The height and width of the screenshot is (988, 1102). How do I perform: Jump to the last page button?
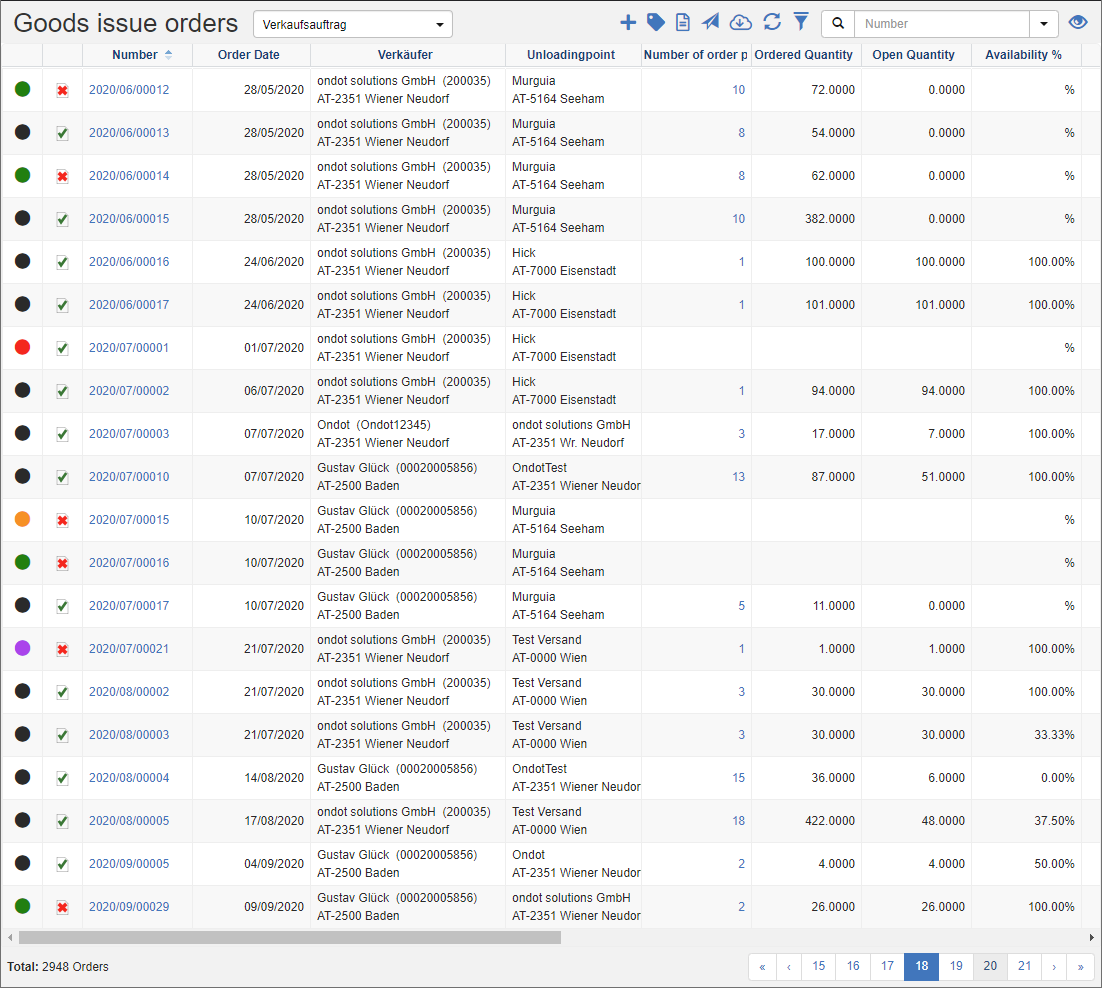[1080, 966]
